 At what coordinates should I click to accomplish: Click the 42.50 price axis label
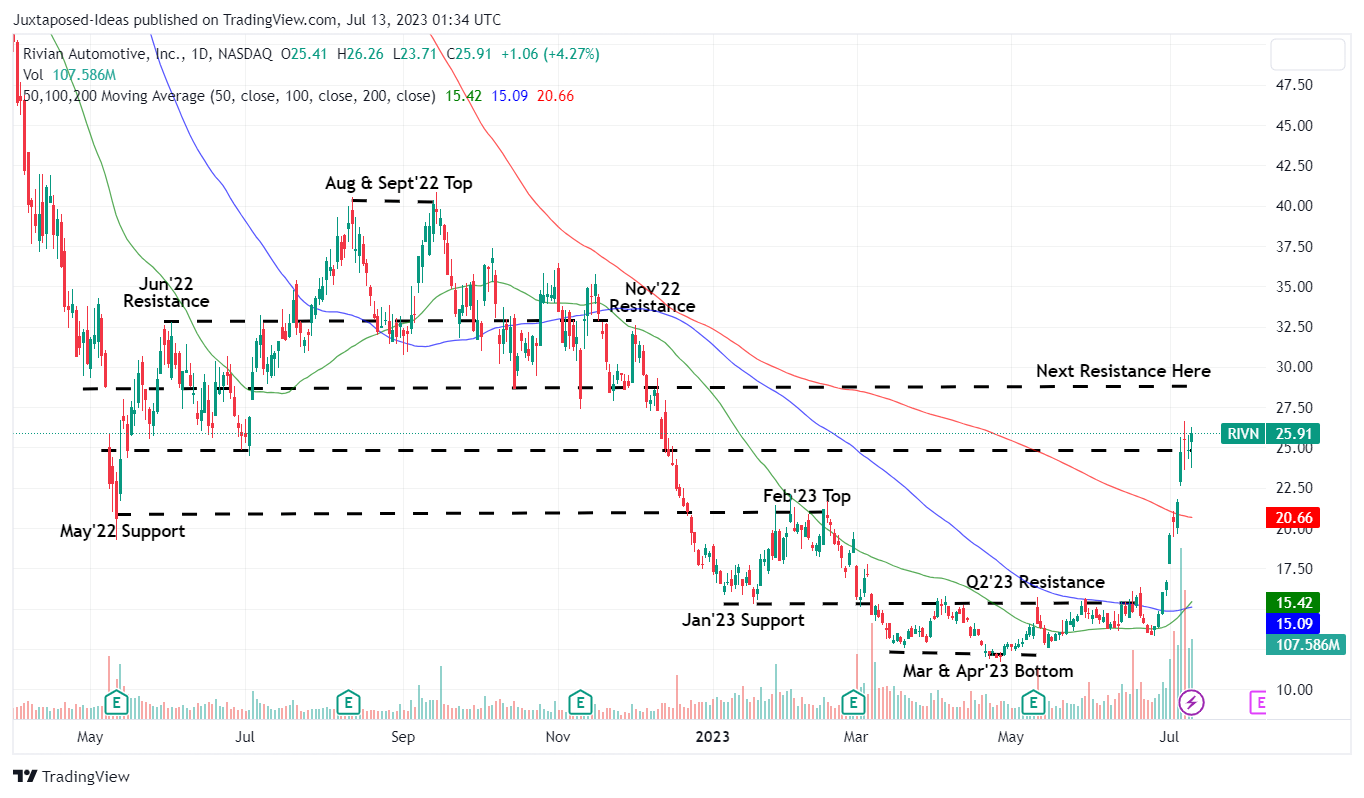(1293, 166)
